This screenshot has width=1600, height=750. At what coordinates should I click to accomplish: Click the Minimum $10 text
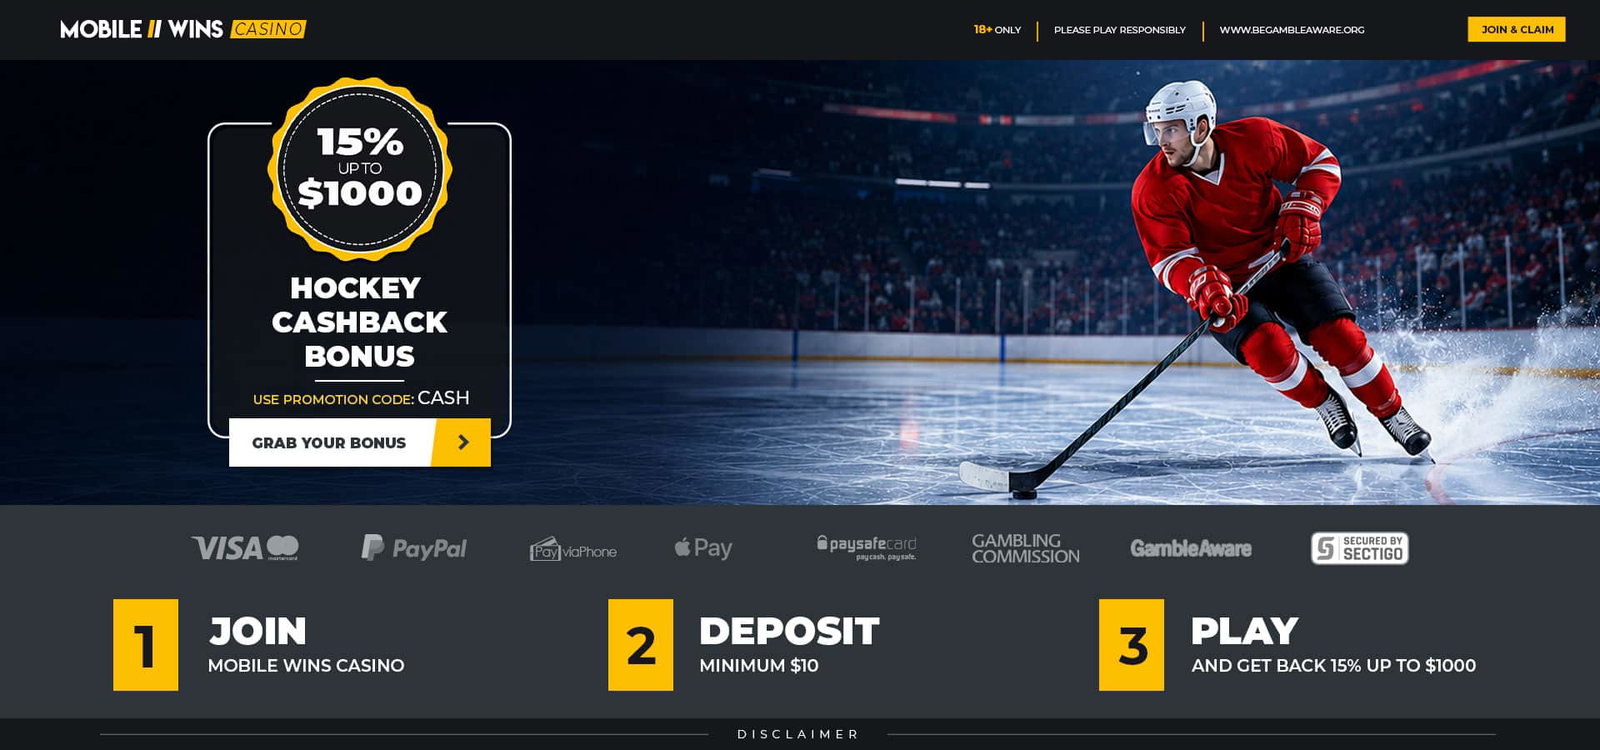click(x=759, y=666)
